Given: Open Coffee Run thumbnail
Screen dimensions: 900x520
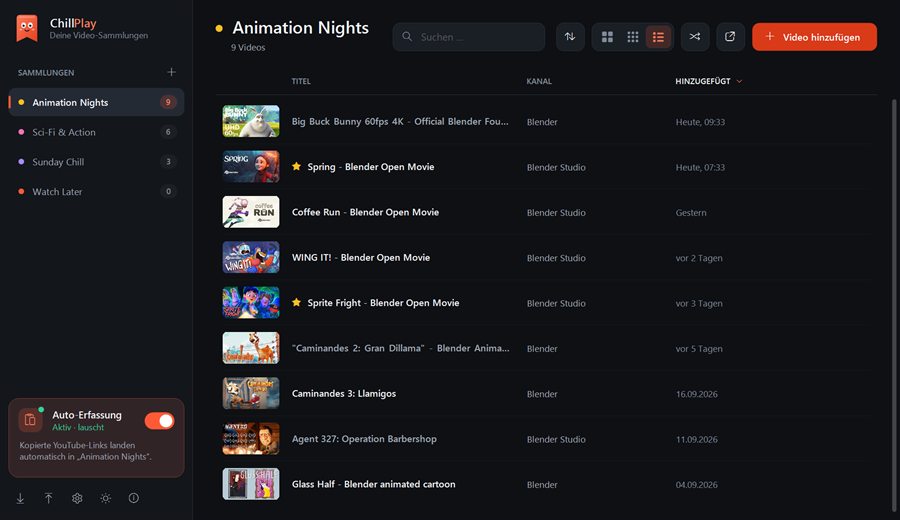Looking at the screenshot, I should coord(251,212).
